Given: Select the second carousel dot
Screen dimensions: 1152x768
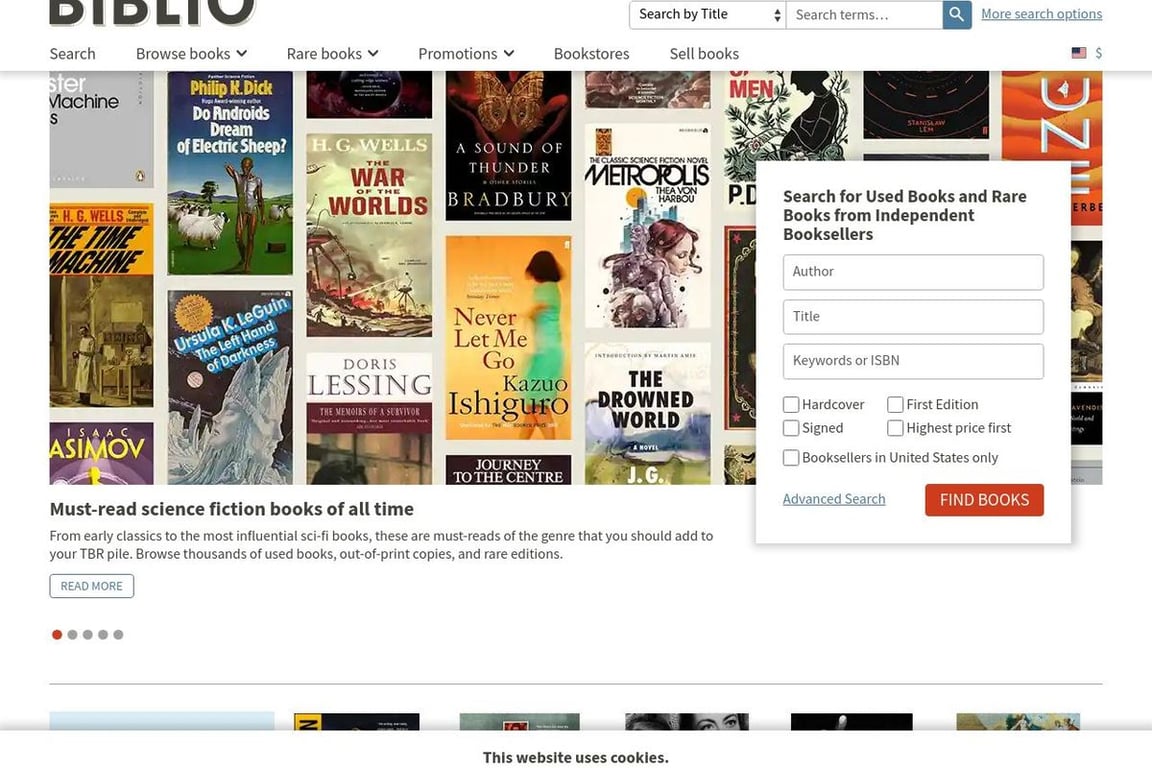Looking at the screenshot, I should click(72, 634).
